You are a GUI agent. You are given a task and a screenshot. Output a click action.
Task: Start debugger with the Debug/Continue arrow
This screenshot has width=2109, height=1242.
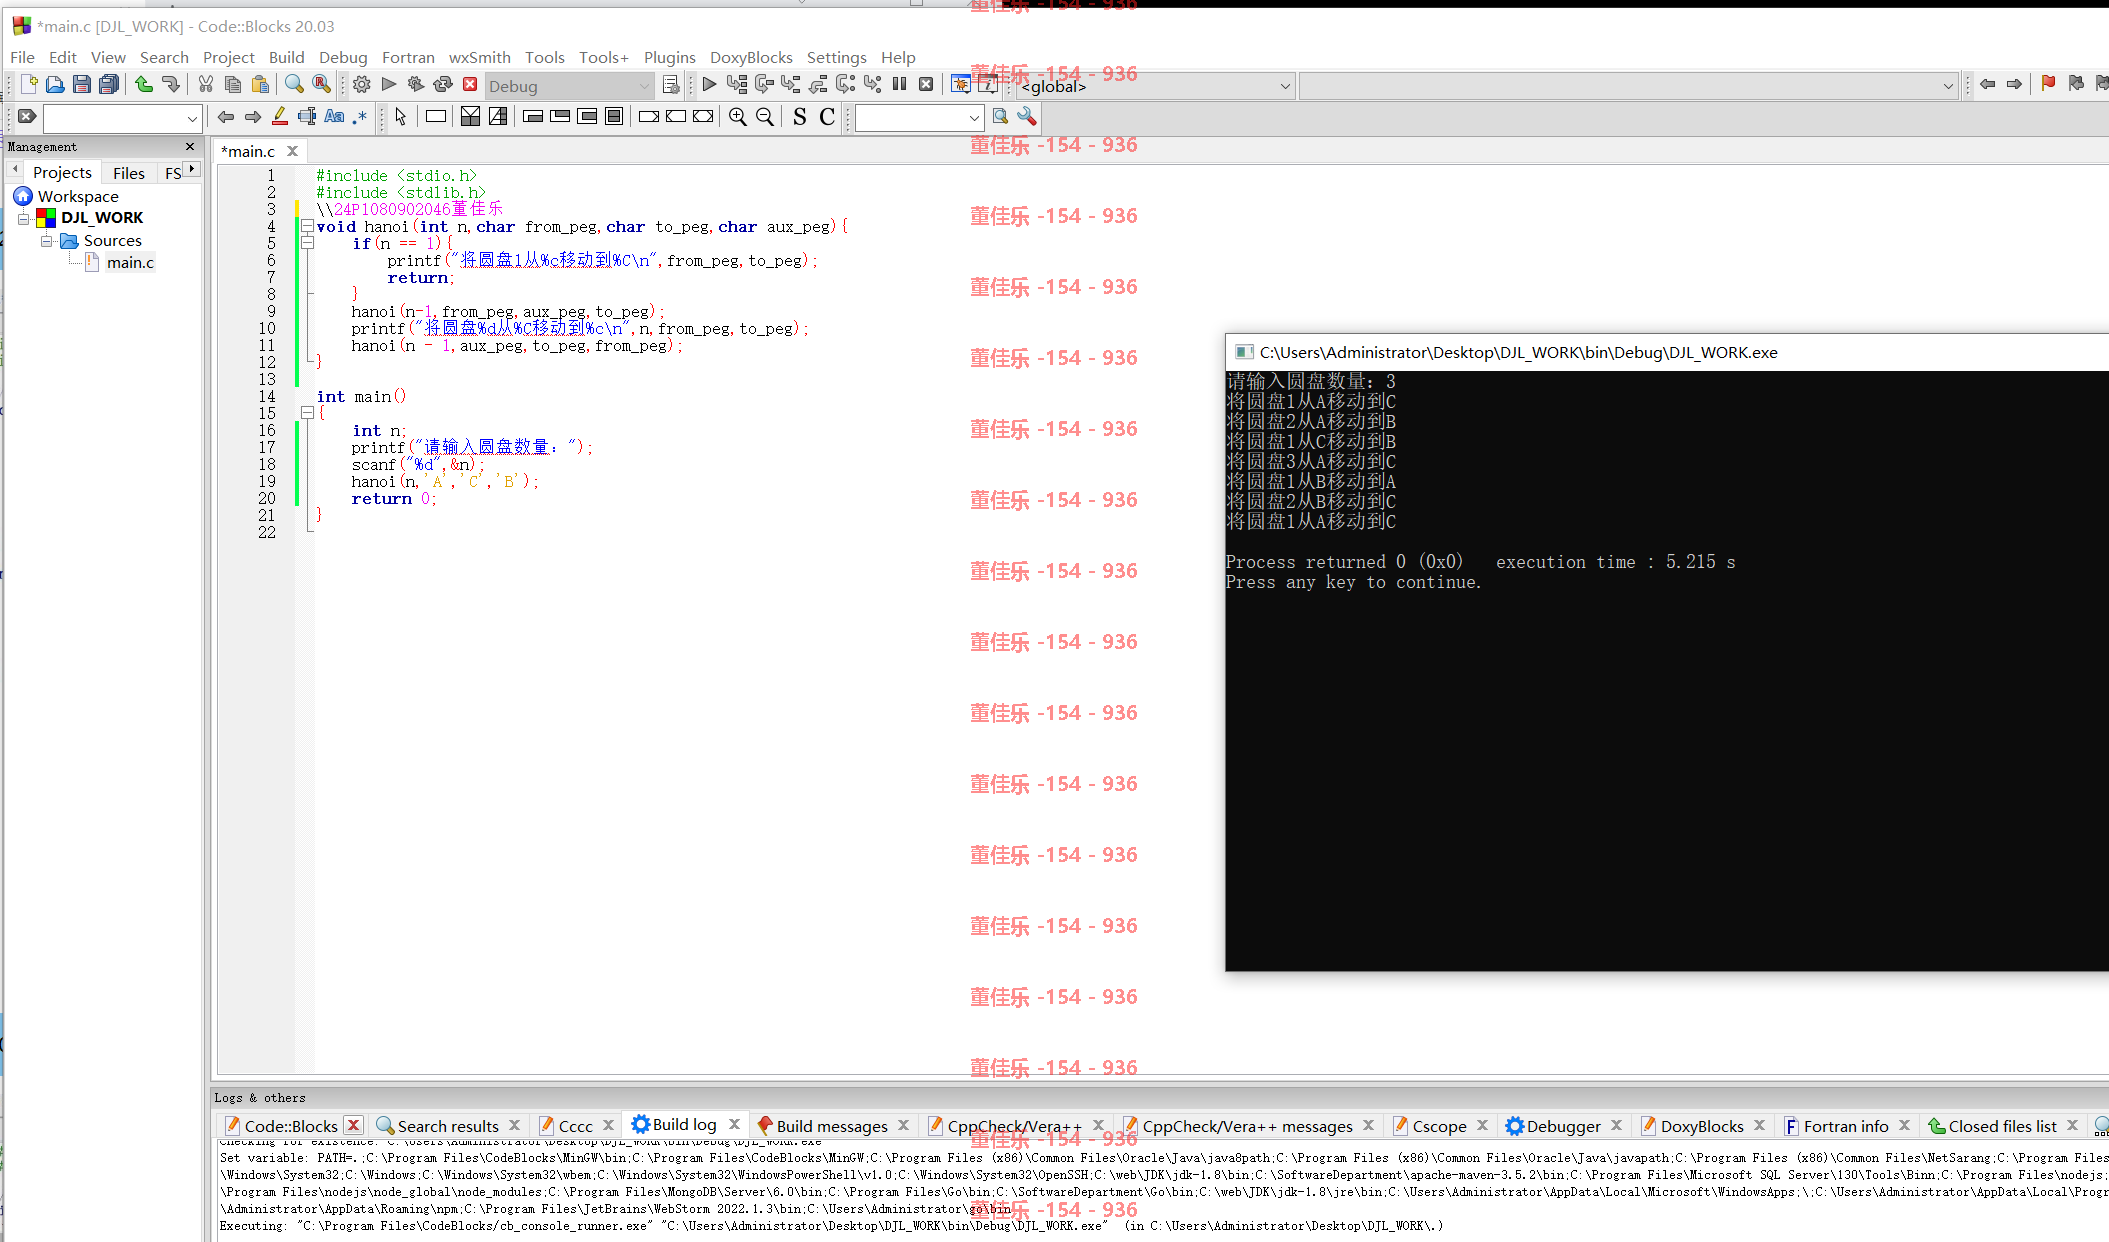pos(709,85)
